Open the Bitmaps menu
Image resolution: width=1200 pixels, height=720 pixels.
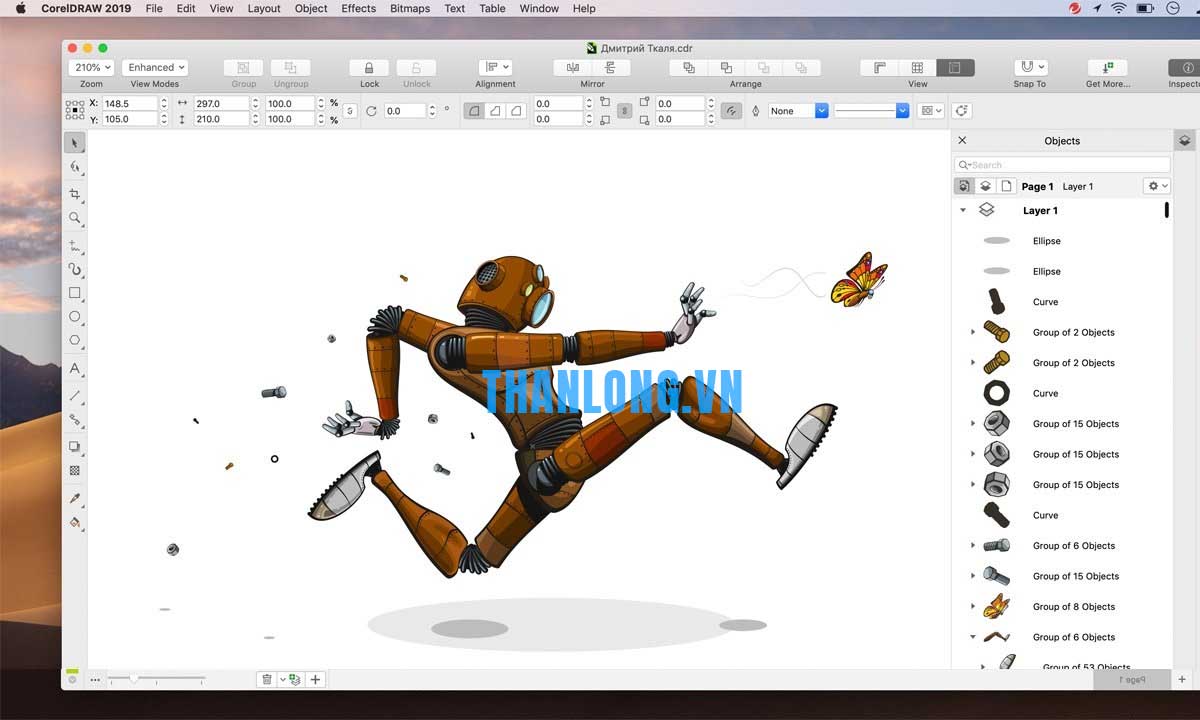pyautogui.click(x=409, y=8)
